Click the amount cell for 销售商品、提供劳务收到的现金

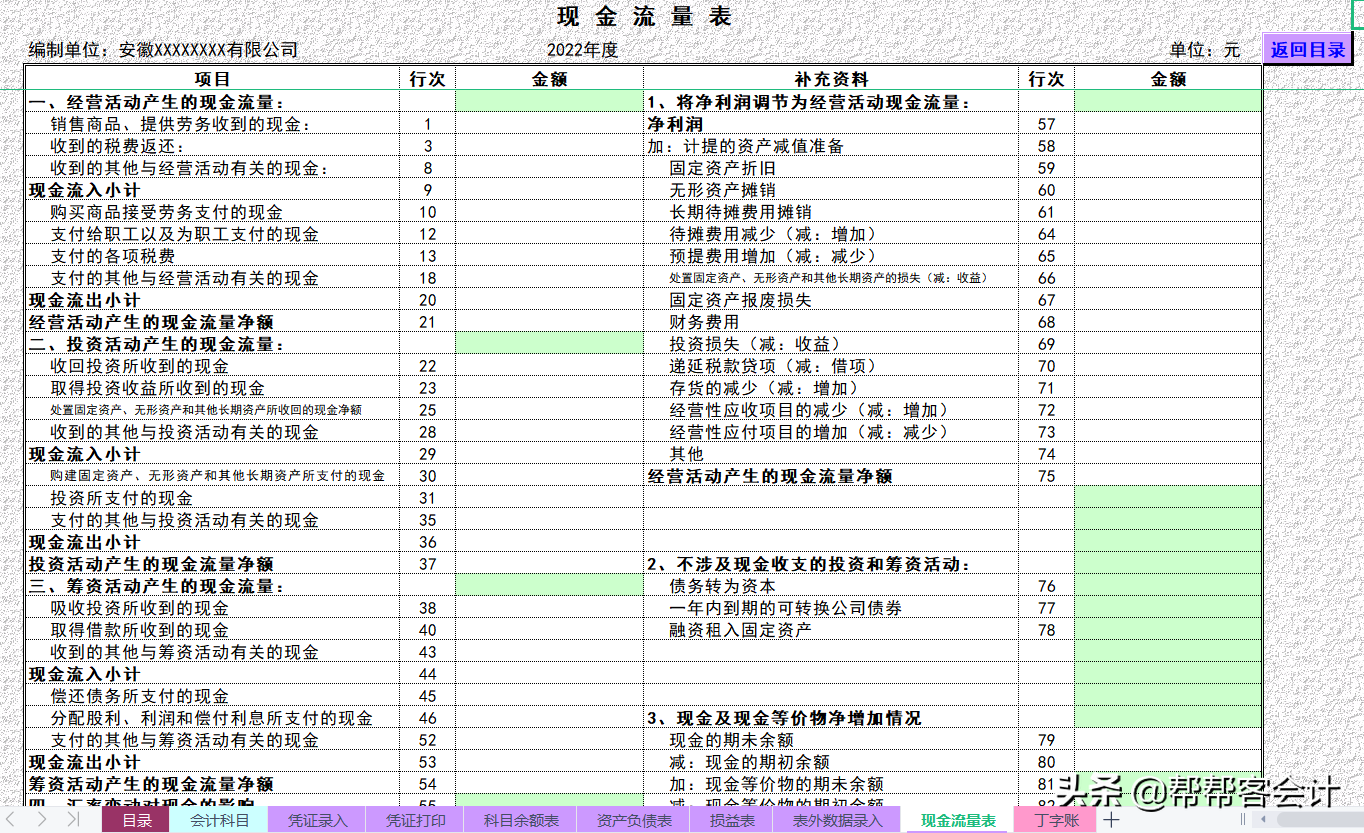pos(550,123)
